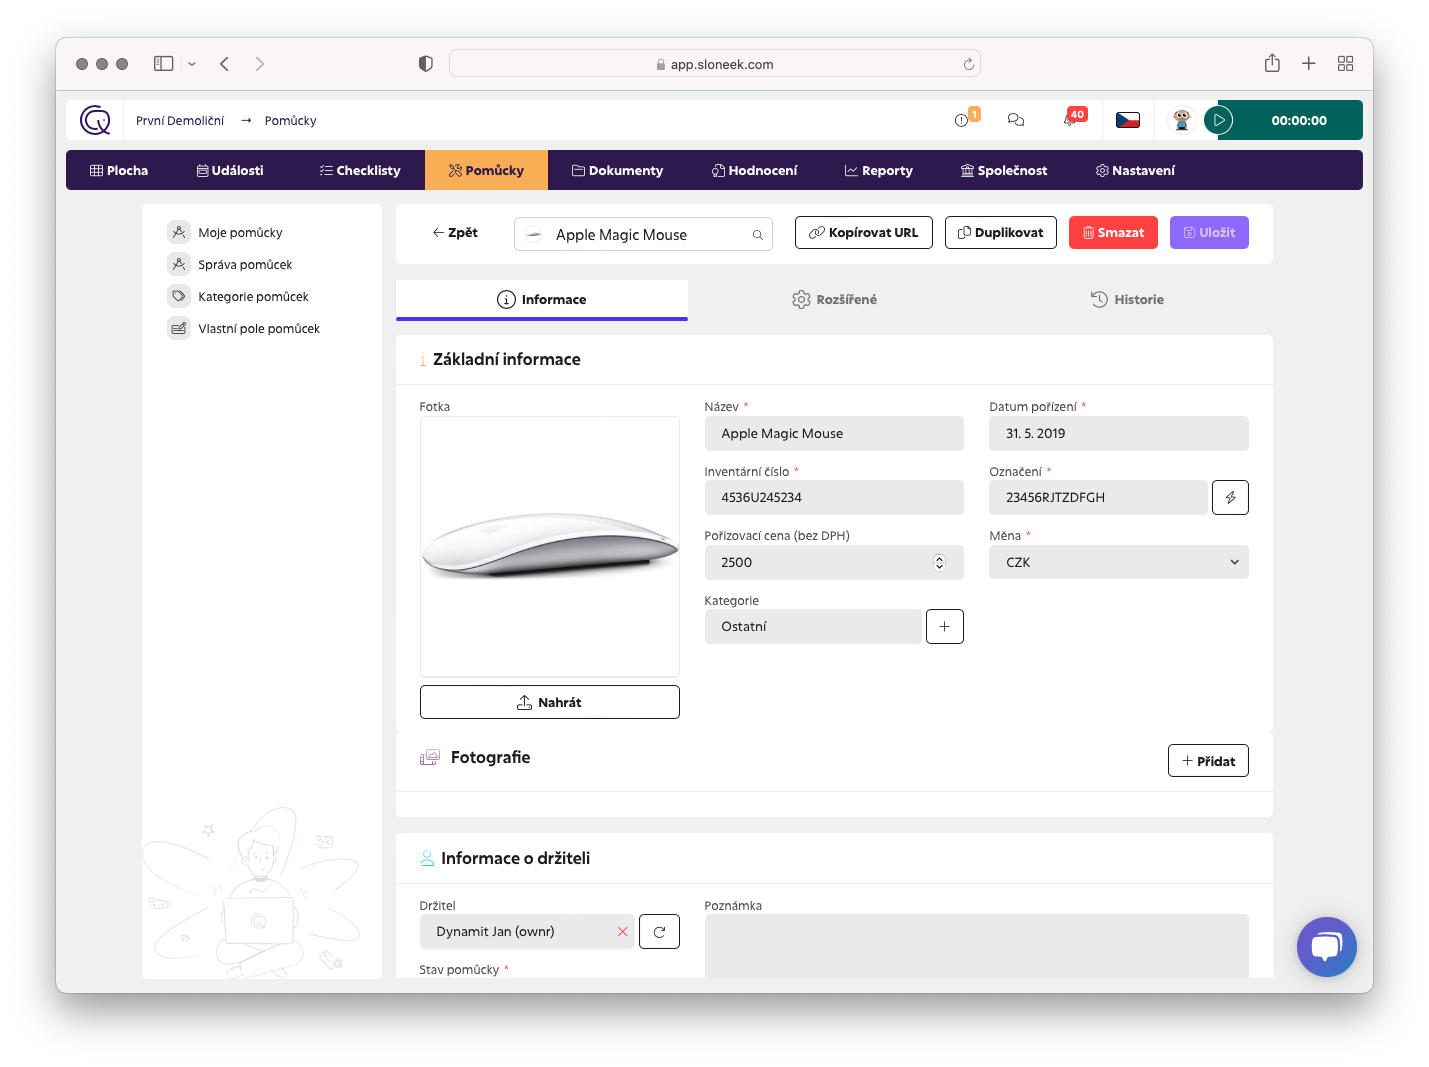Screen dimensions: 1429x1067
Task: Save with the Uložit button
Action: coord(1209,232)
